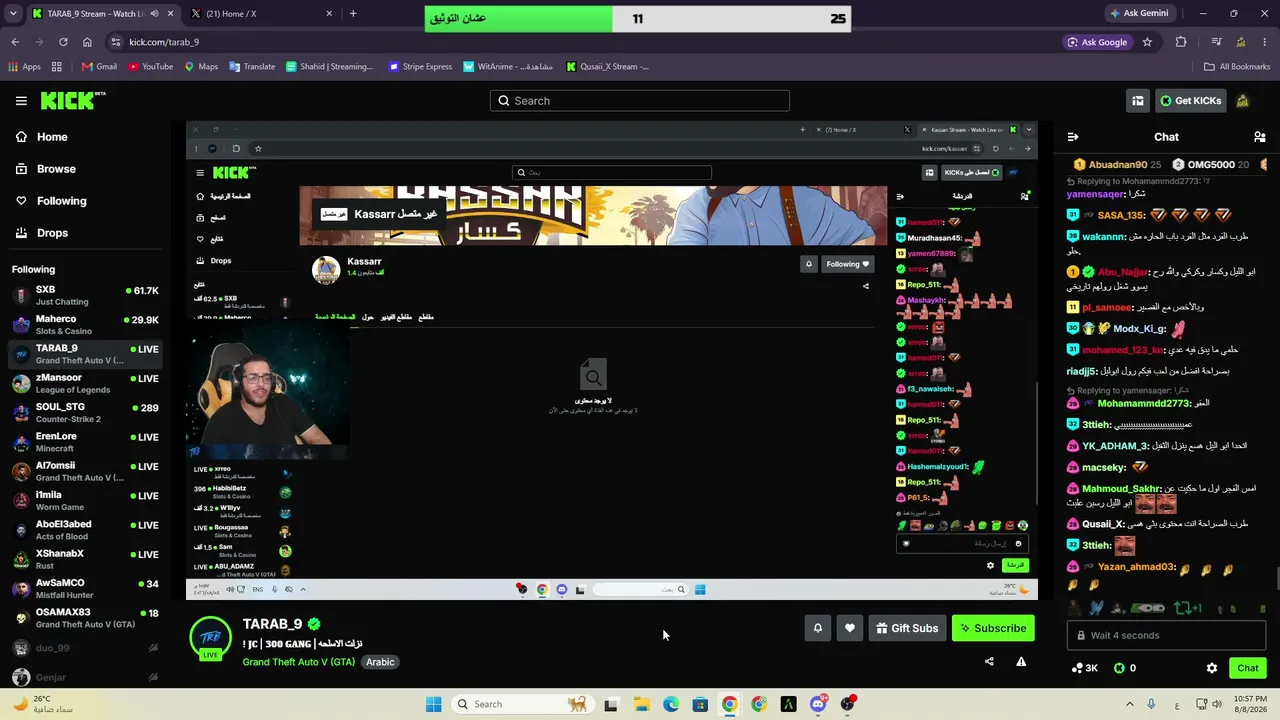
Task: Open the Apps shortcut in bookmarks bar
Action: [24, 67]
